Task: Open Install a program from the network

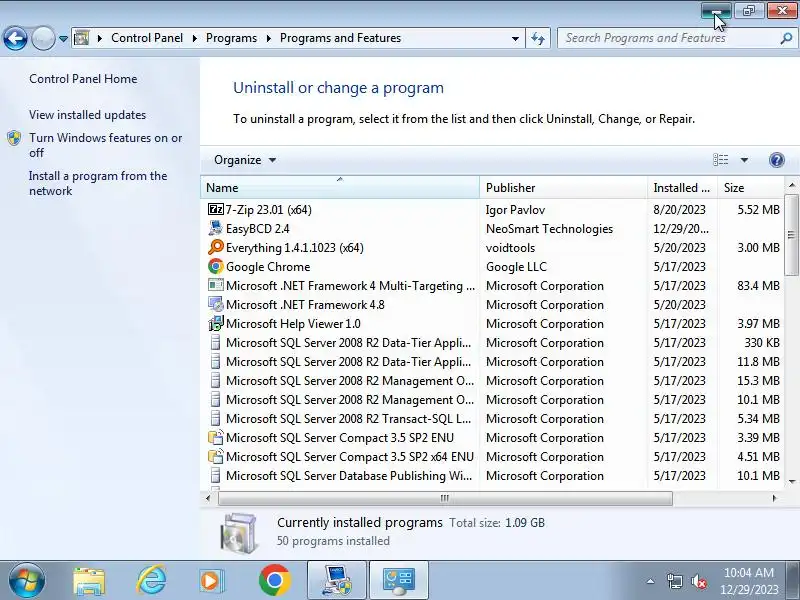Action: coord(98,183)
